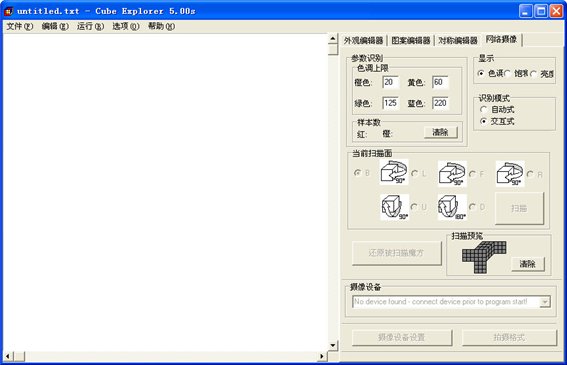Open the 编辑 menu
567x365 pixels.
click(x=55, y=26)
